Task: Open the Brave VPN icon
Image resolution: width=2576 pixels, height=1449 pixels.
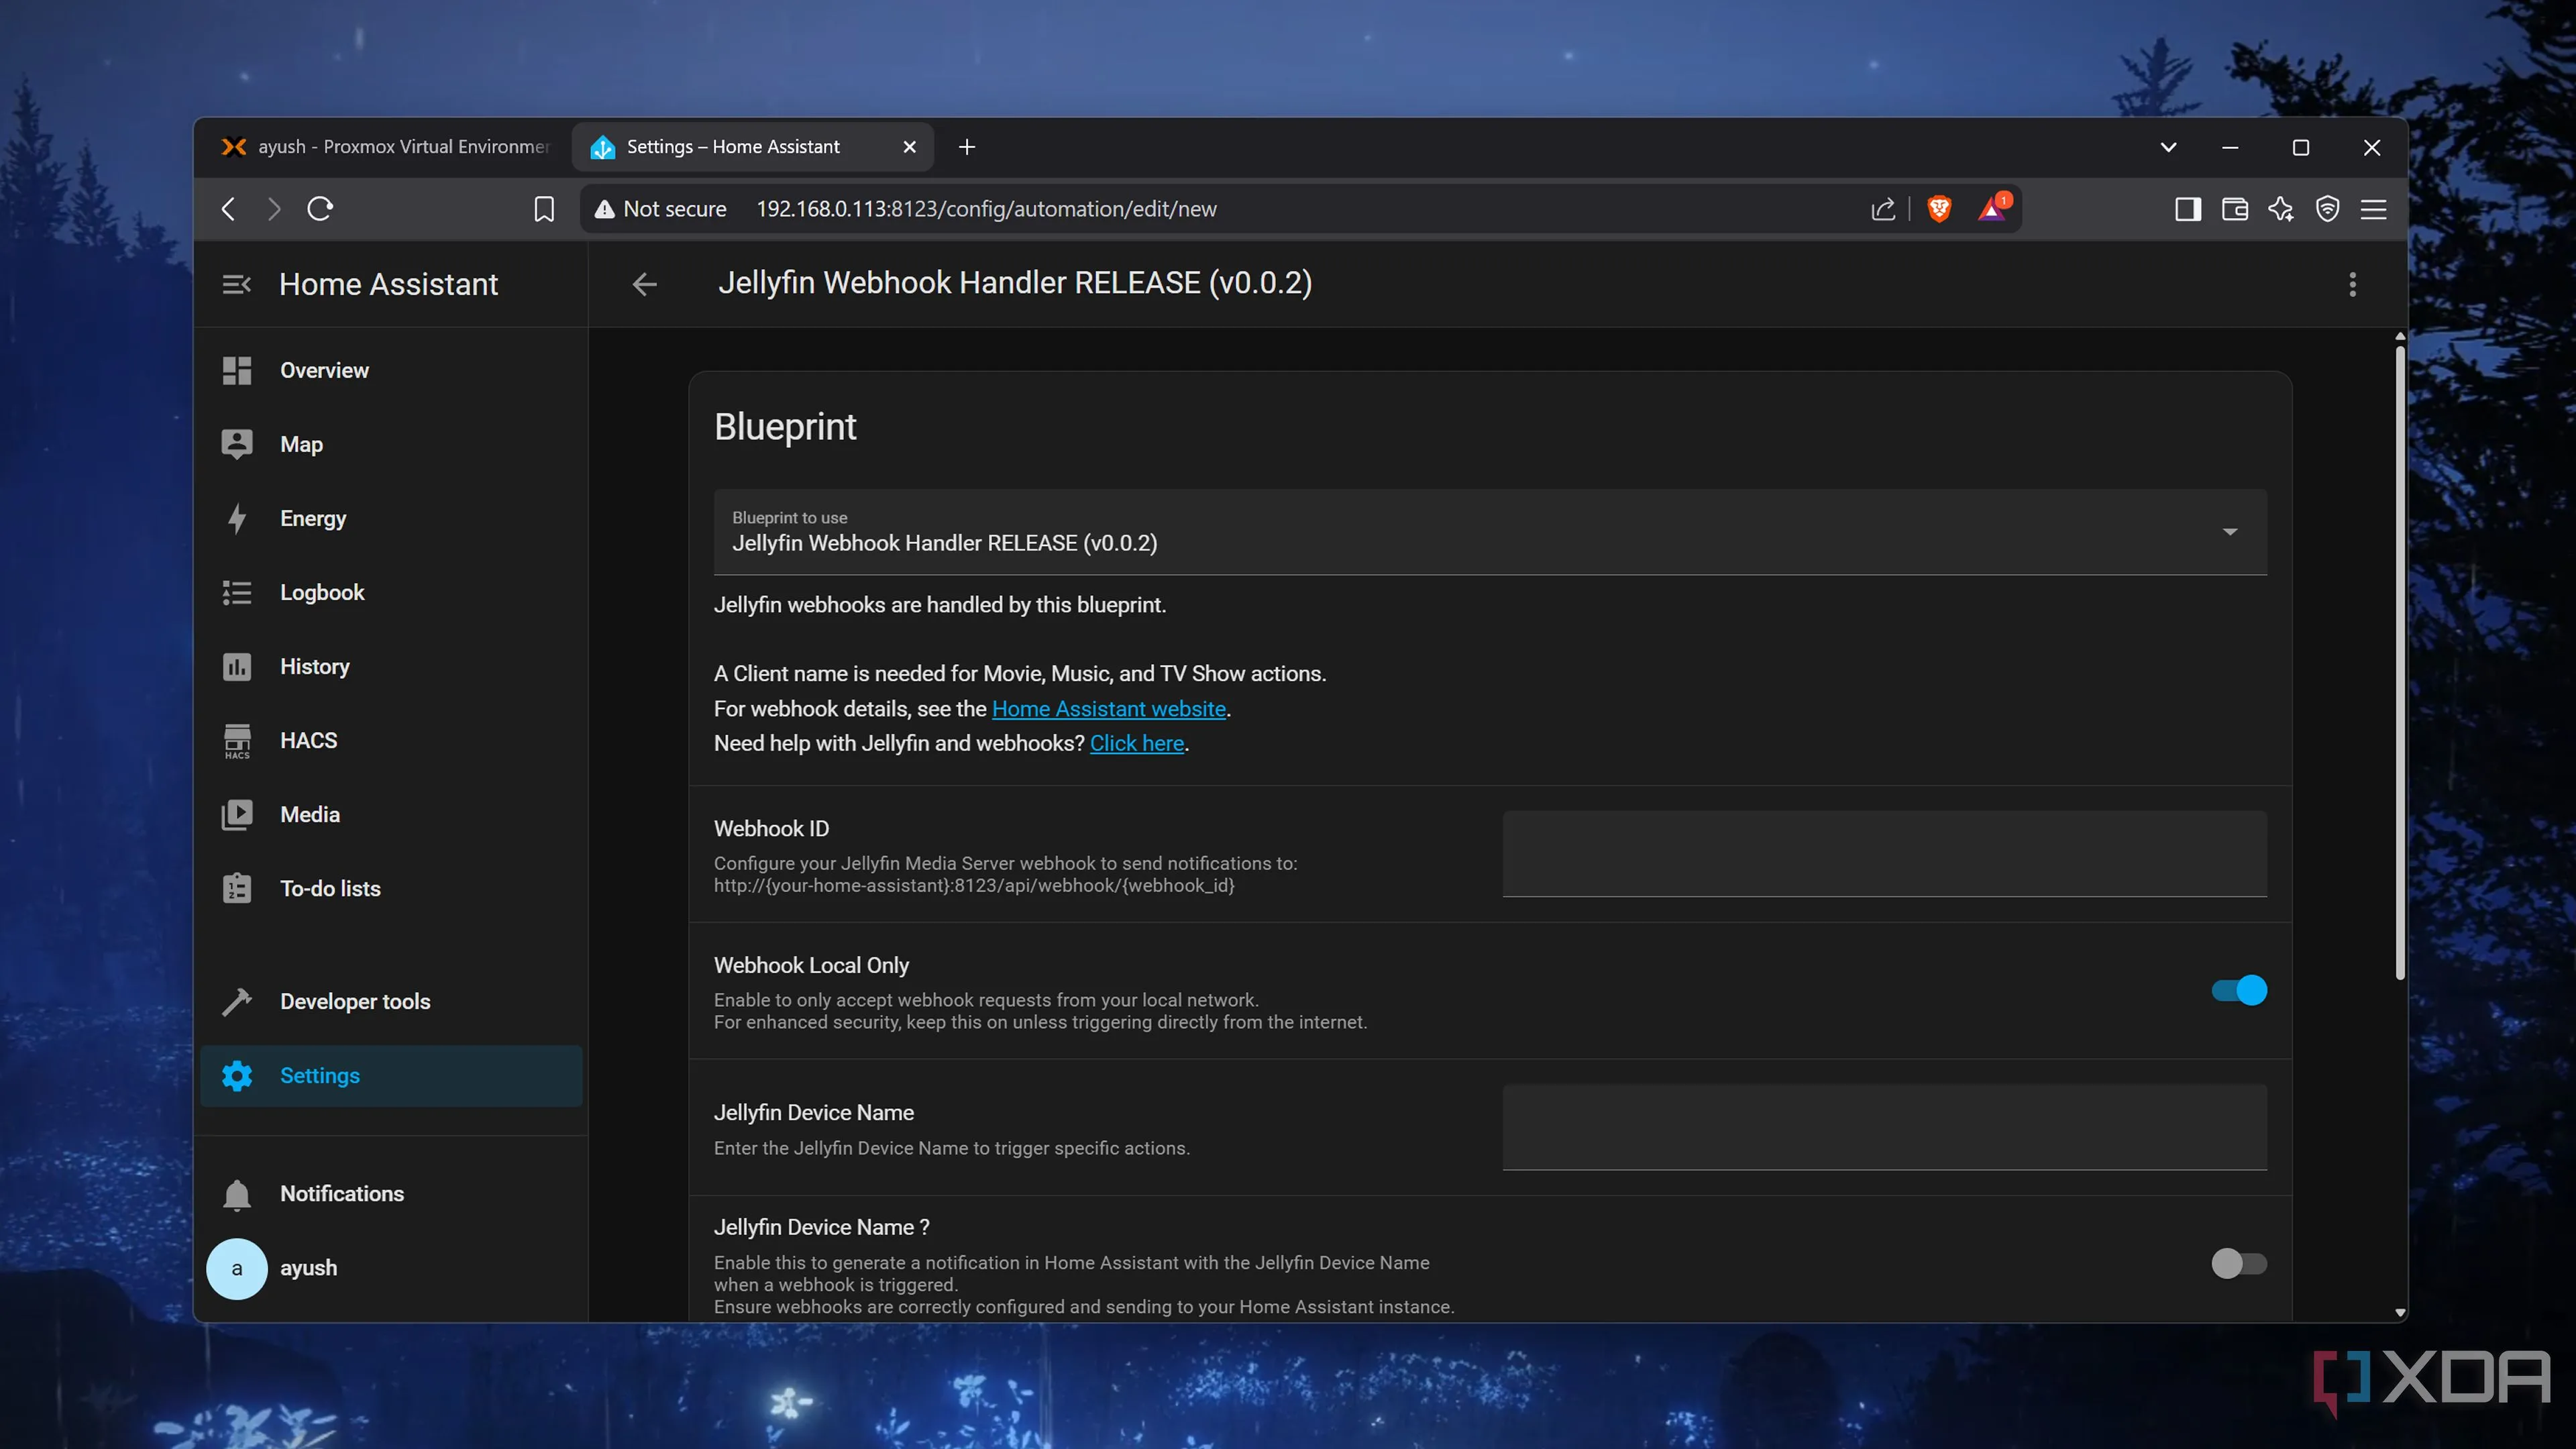Action: pyautogui.click(x=2327, y=209)
